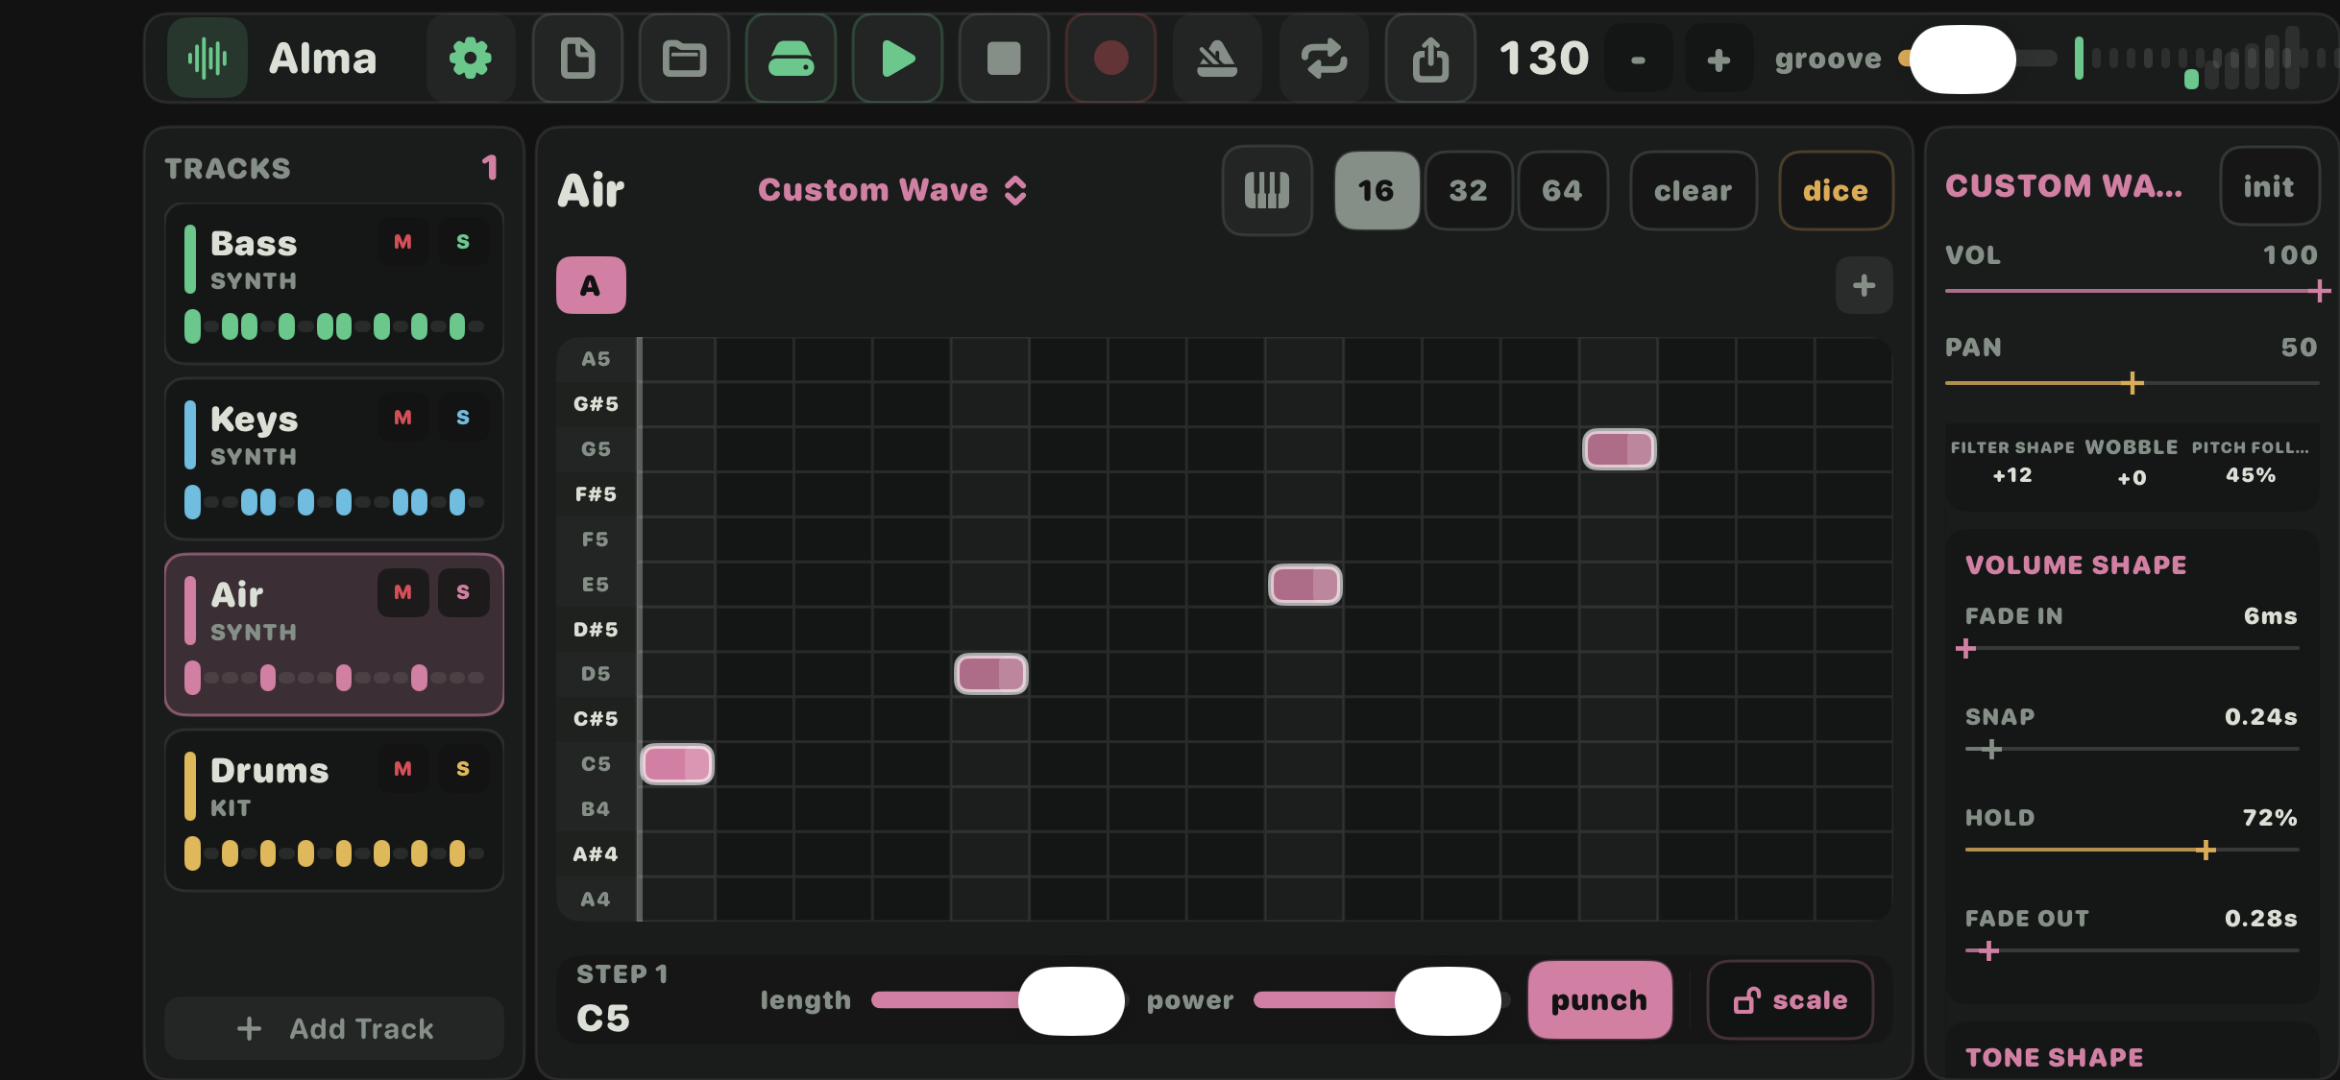
Task: Click the add pattern plus button
Action: point(1862,285)
